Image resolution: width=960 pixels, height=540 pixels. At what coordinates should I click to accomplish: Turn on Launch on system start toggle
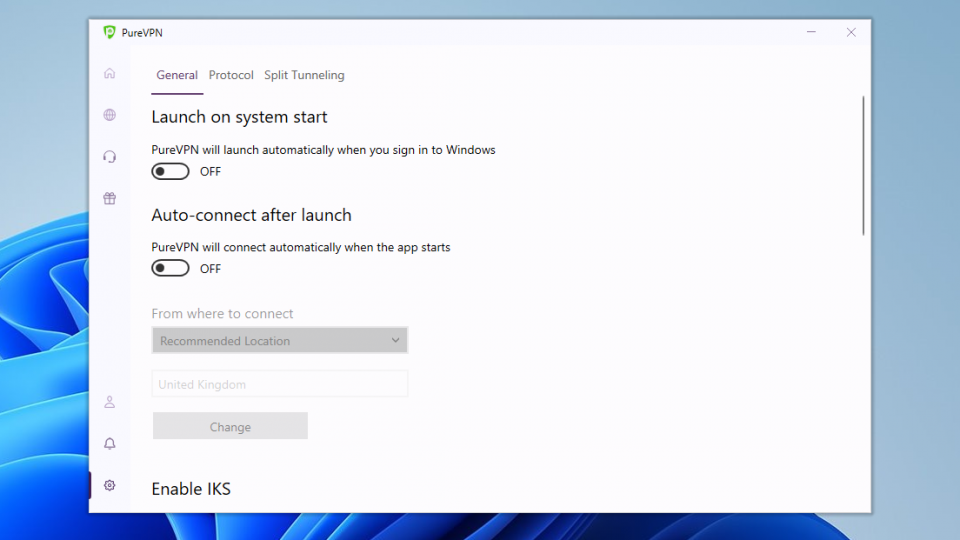coord(170,171)
